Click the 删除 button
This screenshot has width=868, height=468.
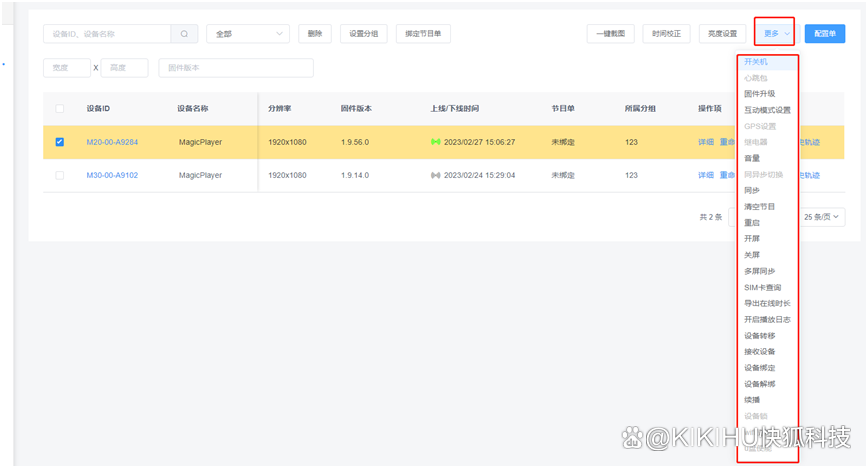pyautogui.click(x=315, y=33)
